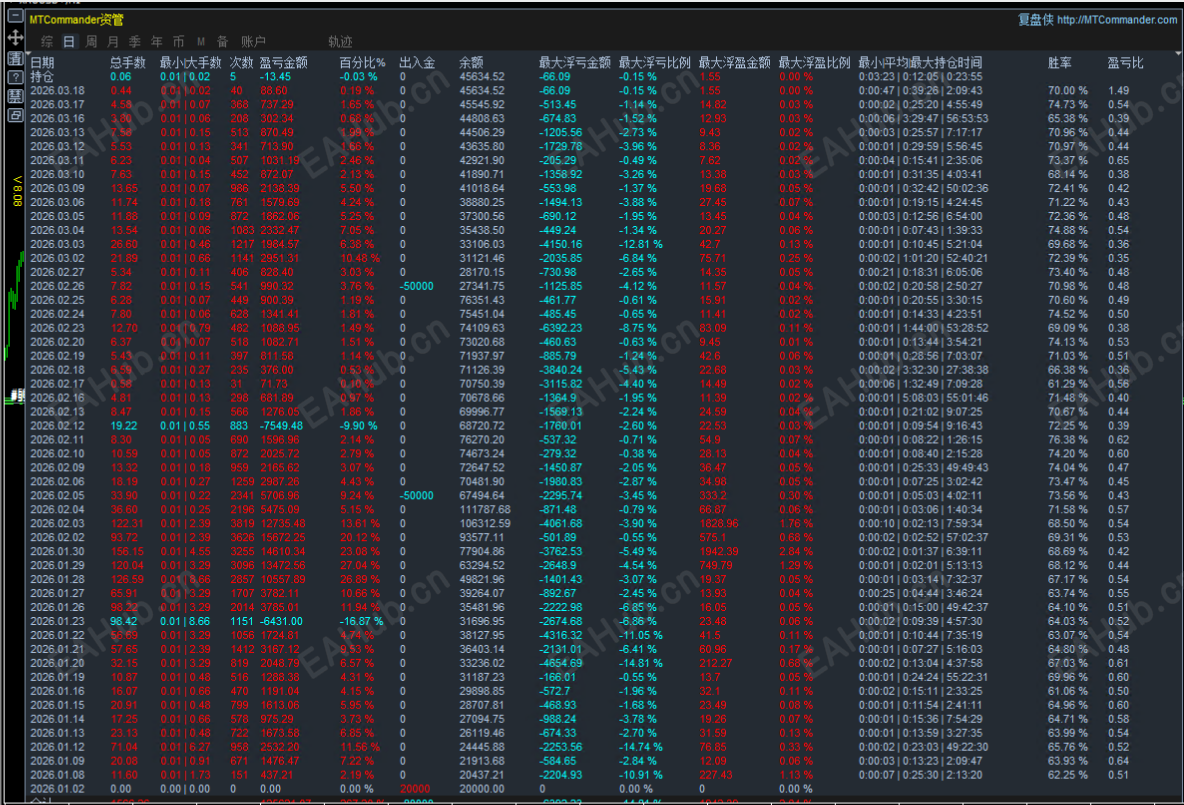1184x805 pixels.
Task: Switch to the 年 yearly tab
Action: point(157,42)
